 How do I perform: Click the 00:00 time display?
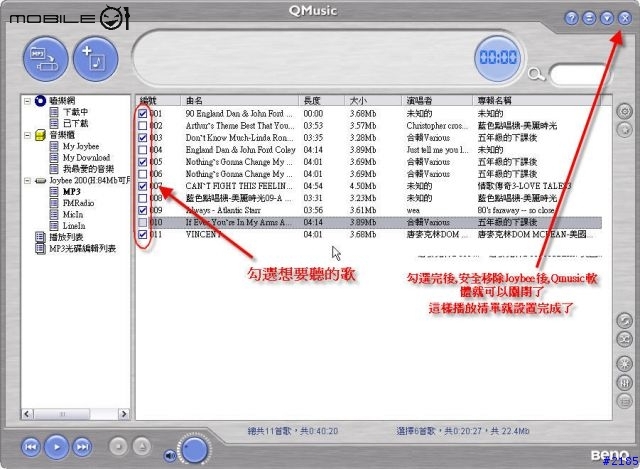498,58
